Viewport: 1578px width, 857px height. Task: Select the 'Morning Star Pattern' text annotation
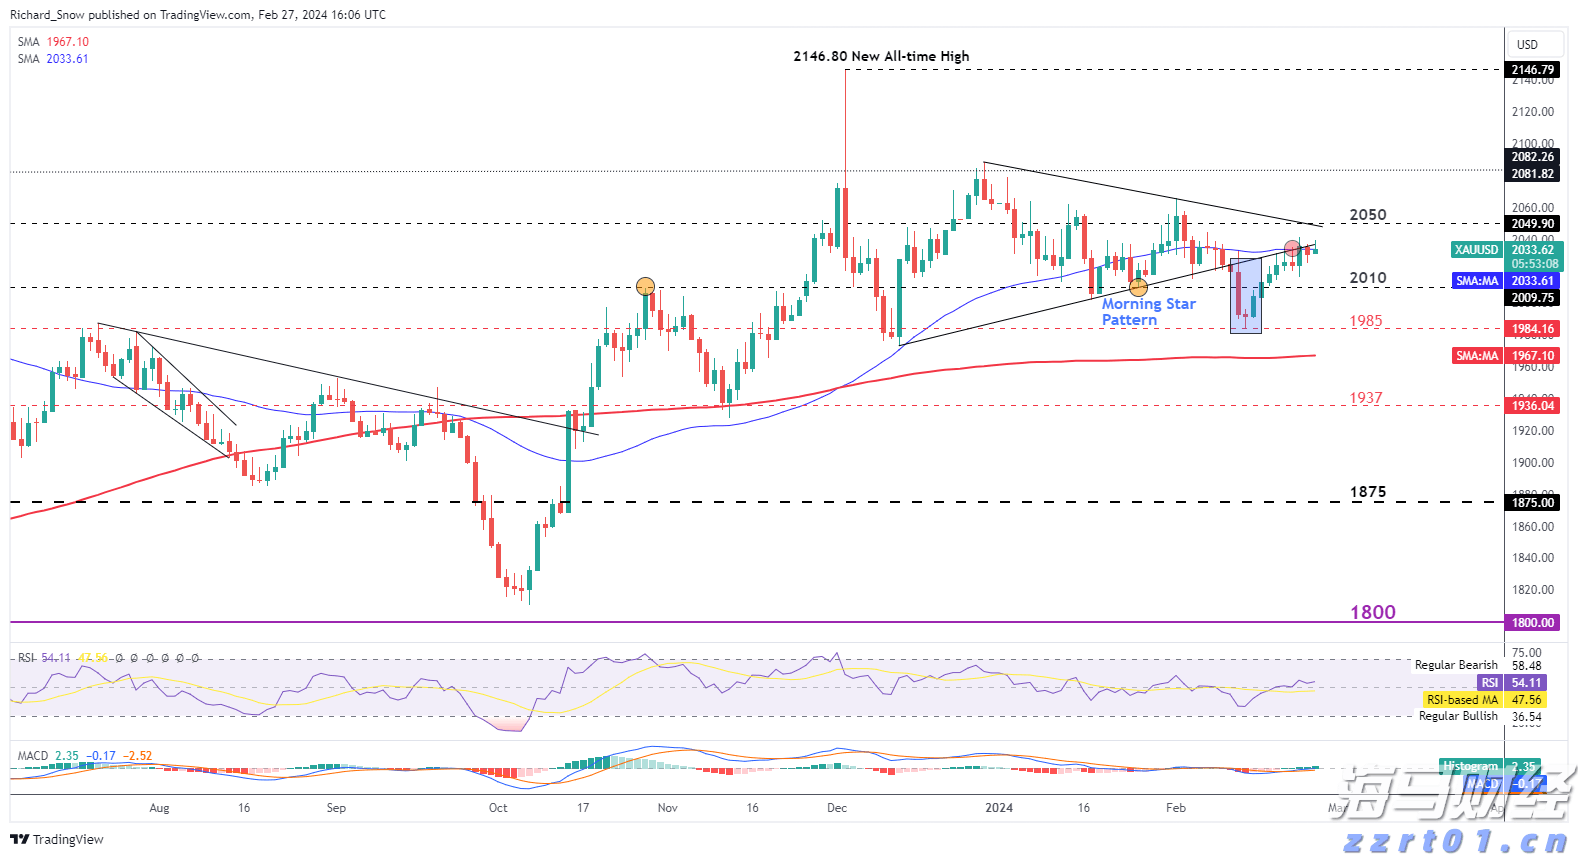coord(1148,312)
